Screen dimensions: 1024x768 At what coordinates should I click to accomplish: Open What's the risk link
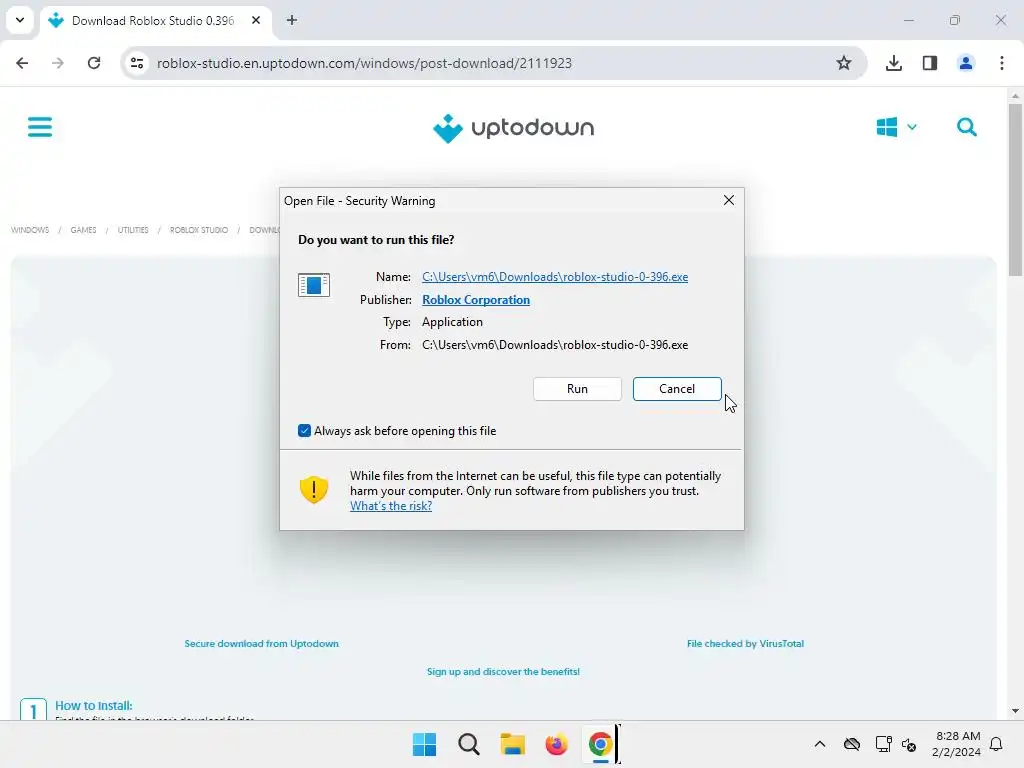(391, 506)
